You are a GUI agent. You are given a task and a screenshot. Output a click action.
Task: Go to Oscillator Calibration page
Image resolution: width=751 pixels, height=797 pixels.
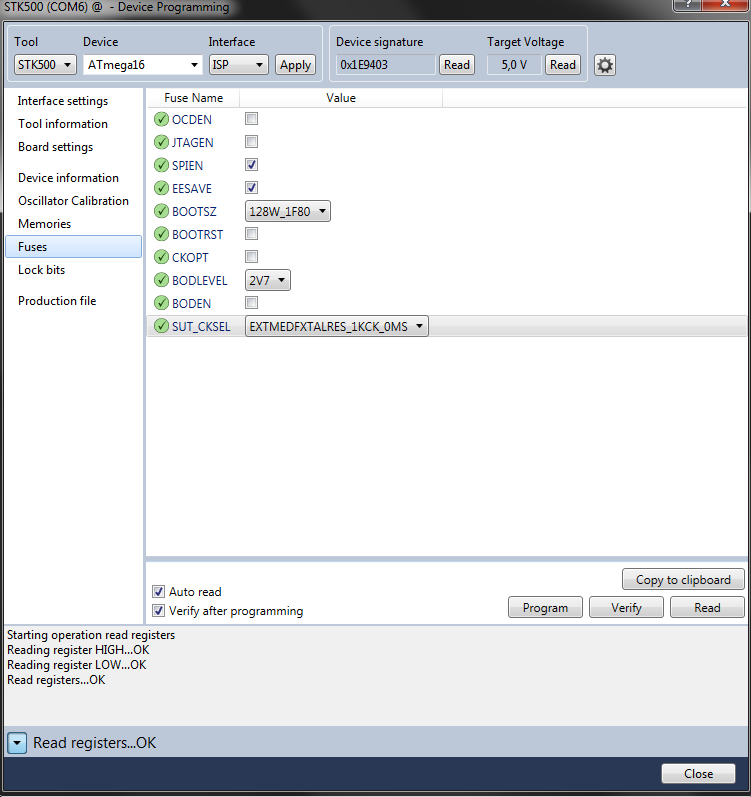pos(74,201)
